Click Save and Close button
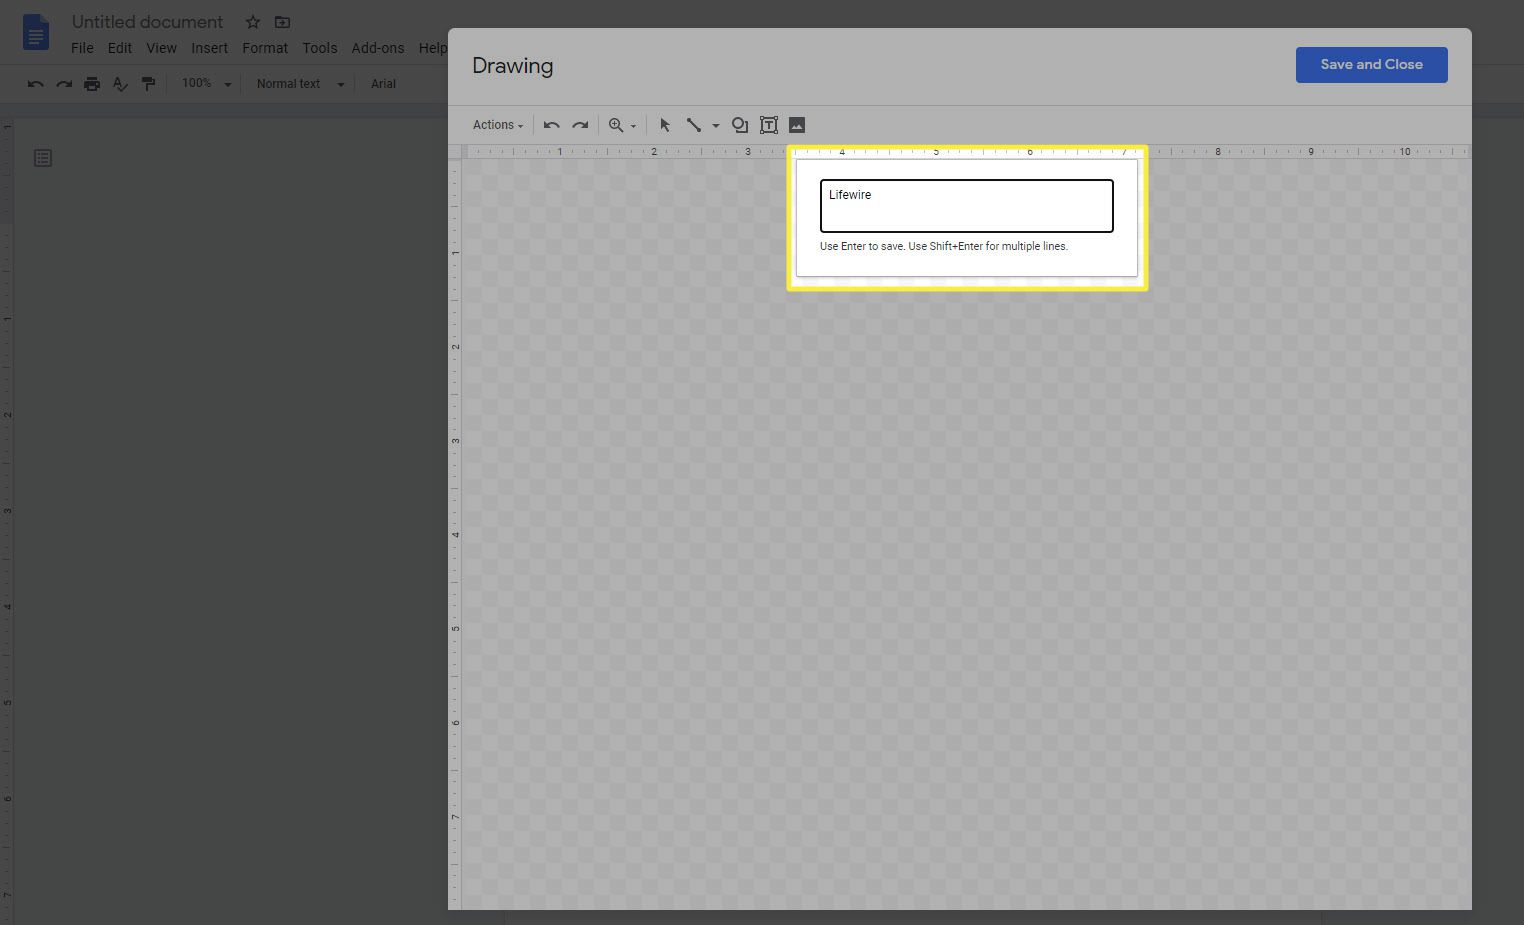Image resolution: width=1524 pixels, height=925 pixels. tap(1371, 65)
